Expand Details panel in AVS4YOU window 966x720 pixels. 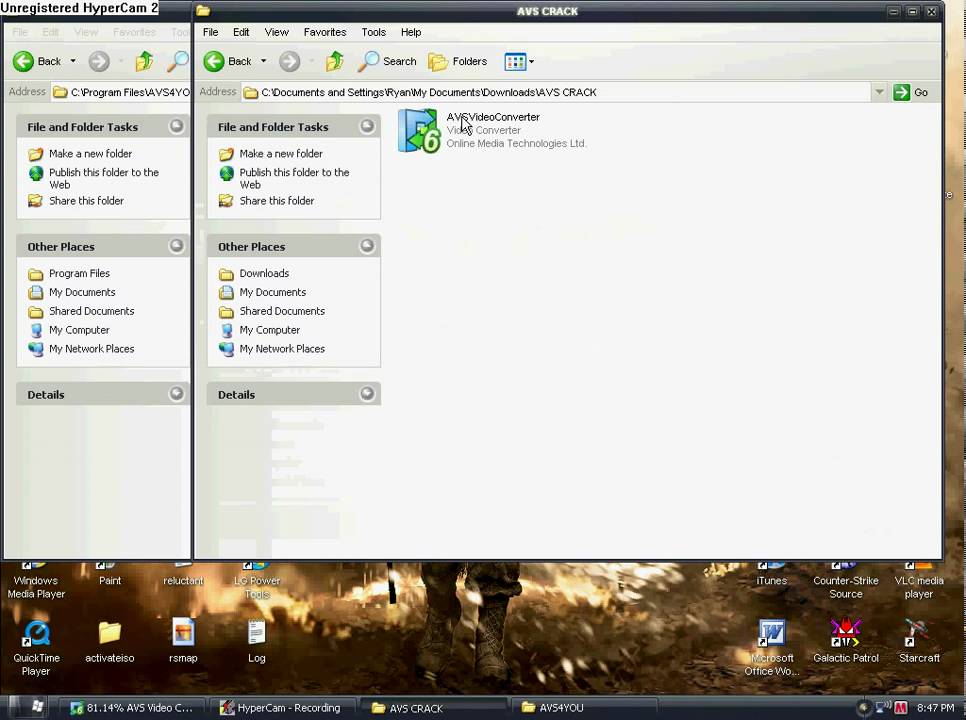pyautogui.click(x=176, y=394)
